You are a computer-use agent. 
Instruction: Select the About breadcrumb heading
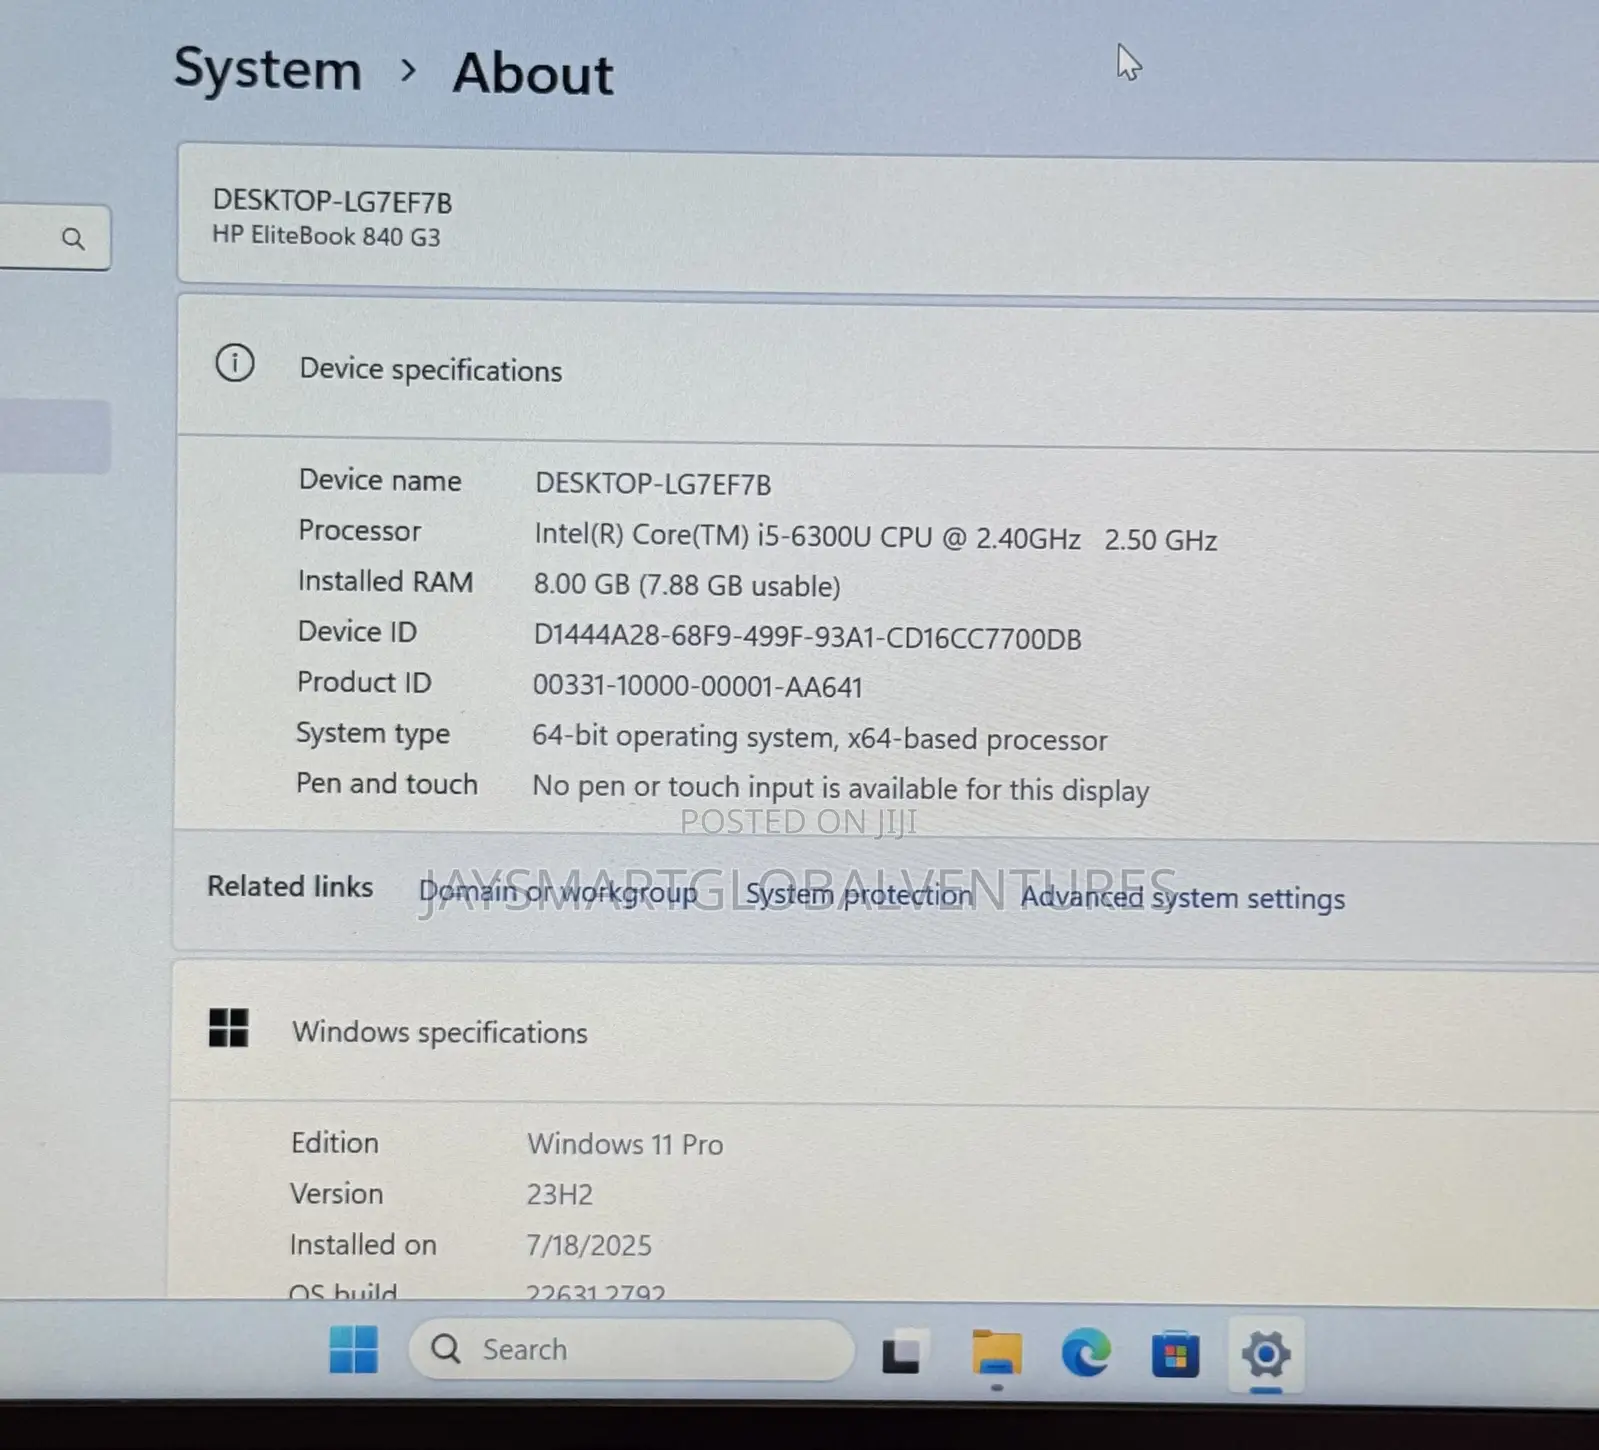(533, 74)
